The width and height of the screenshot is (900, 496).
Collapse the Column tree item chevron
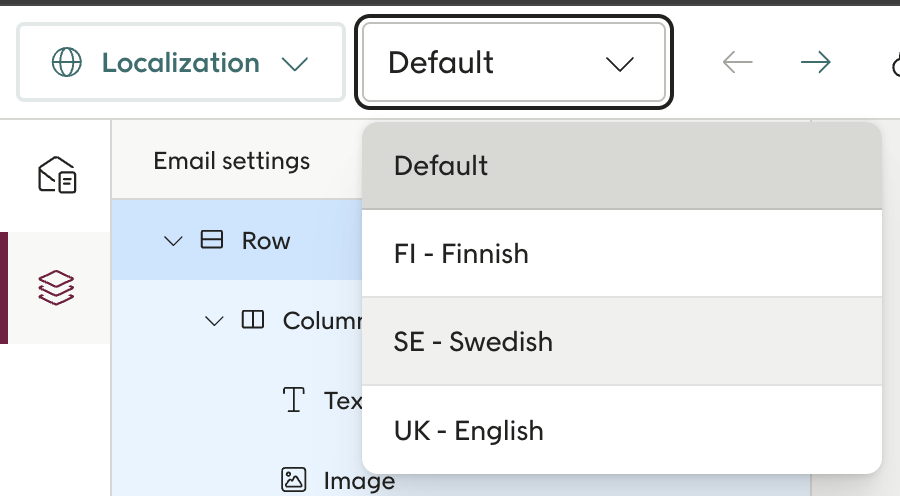(214, 321)
